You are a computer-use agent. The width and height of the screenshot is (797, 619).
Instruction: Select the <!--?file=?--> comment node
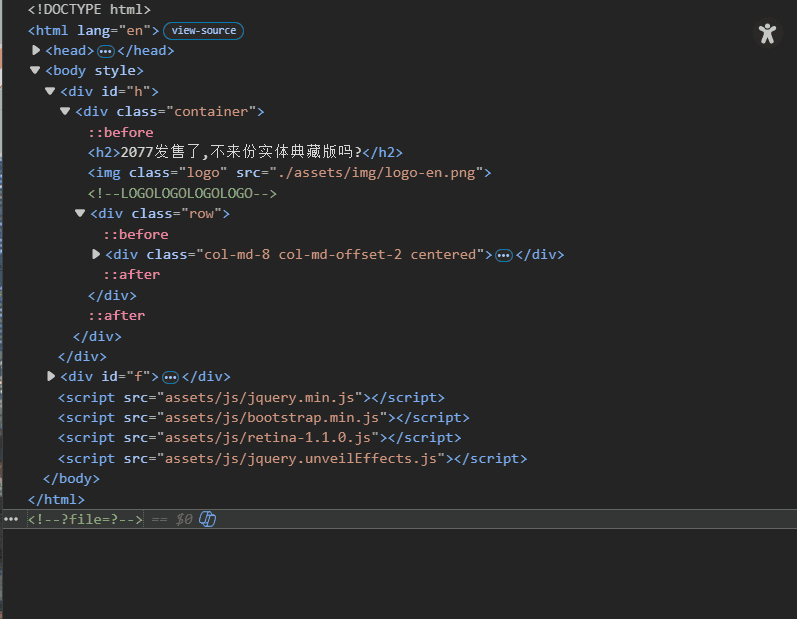point(85,519)
